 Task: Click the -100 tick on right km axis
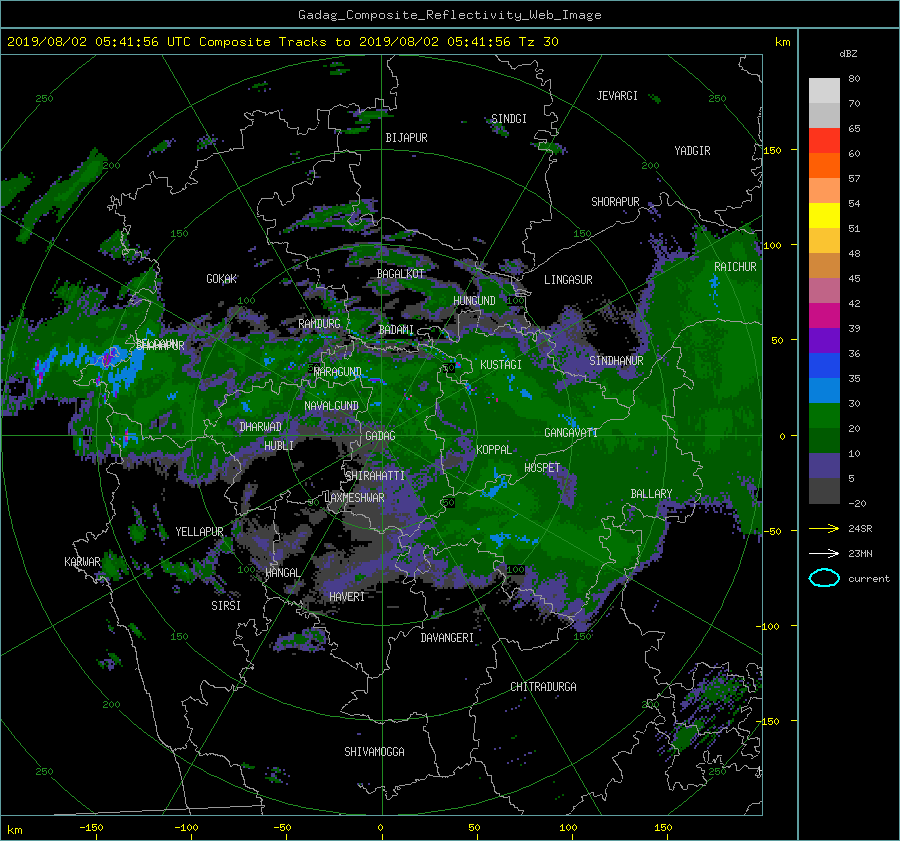pos(770,626)
